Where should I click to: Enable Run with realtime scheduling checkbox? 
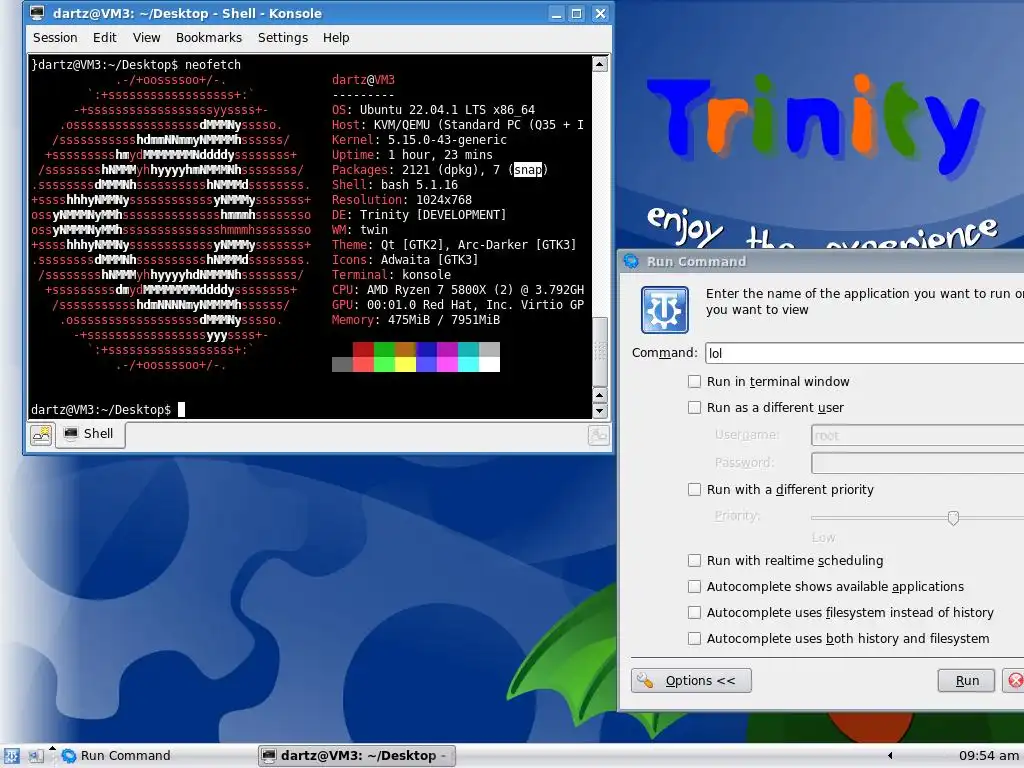pyautogui.click(x=694, y=560)
